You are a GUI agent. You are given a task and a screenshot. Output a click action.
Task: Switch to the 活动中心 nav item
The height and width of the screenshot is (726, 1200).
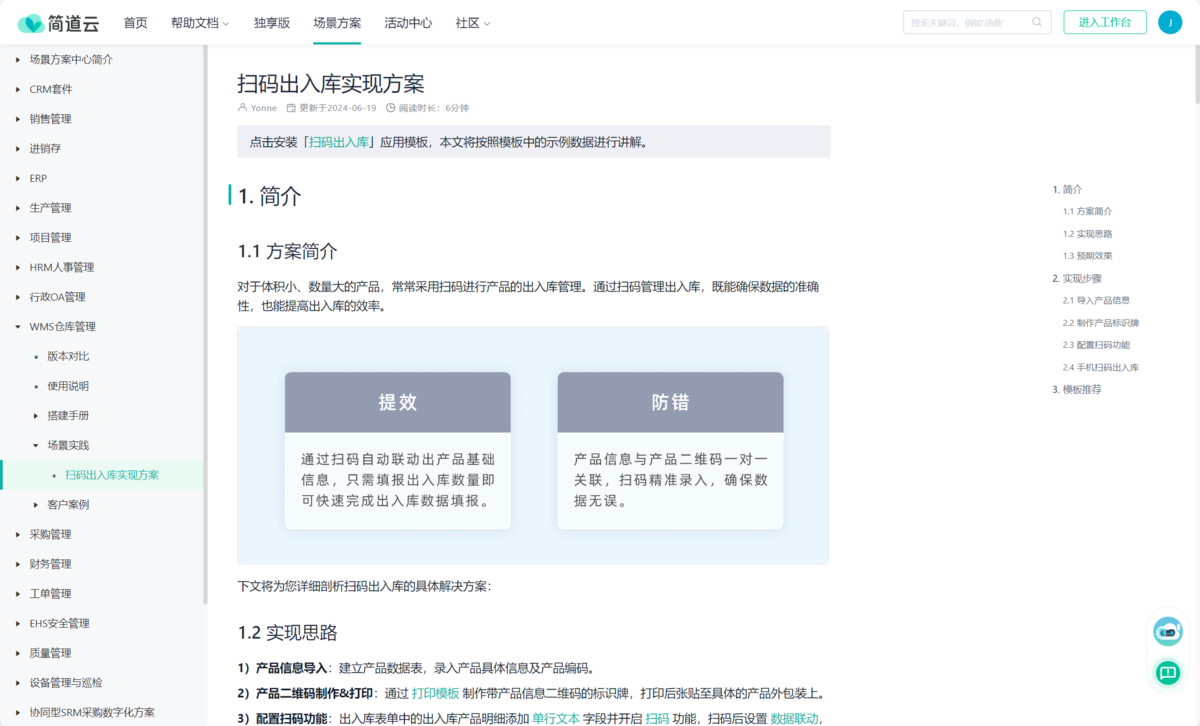(x=407, y=22)
